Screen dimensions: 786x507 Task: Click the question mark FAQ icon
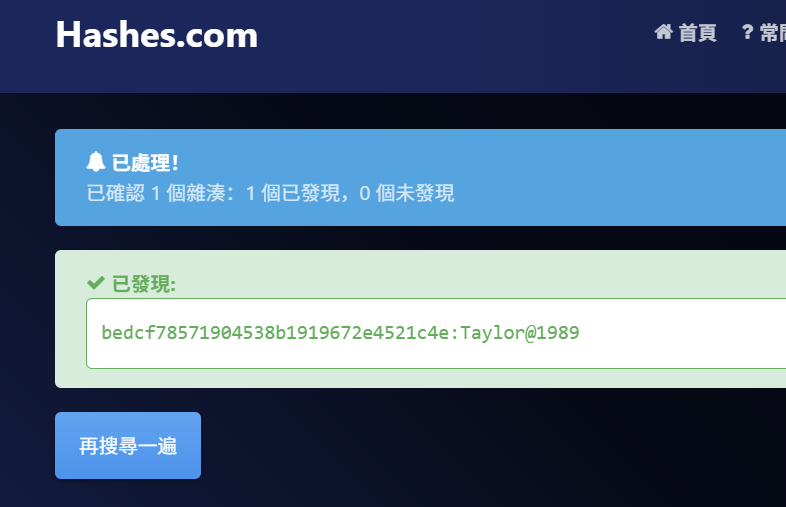[747, 32]
